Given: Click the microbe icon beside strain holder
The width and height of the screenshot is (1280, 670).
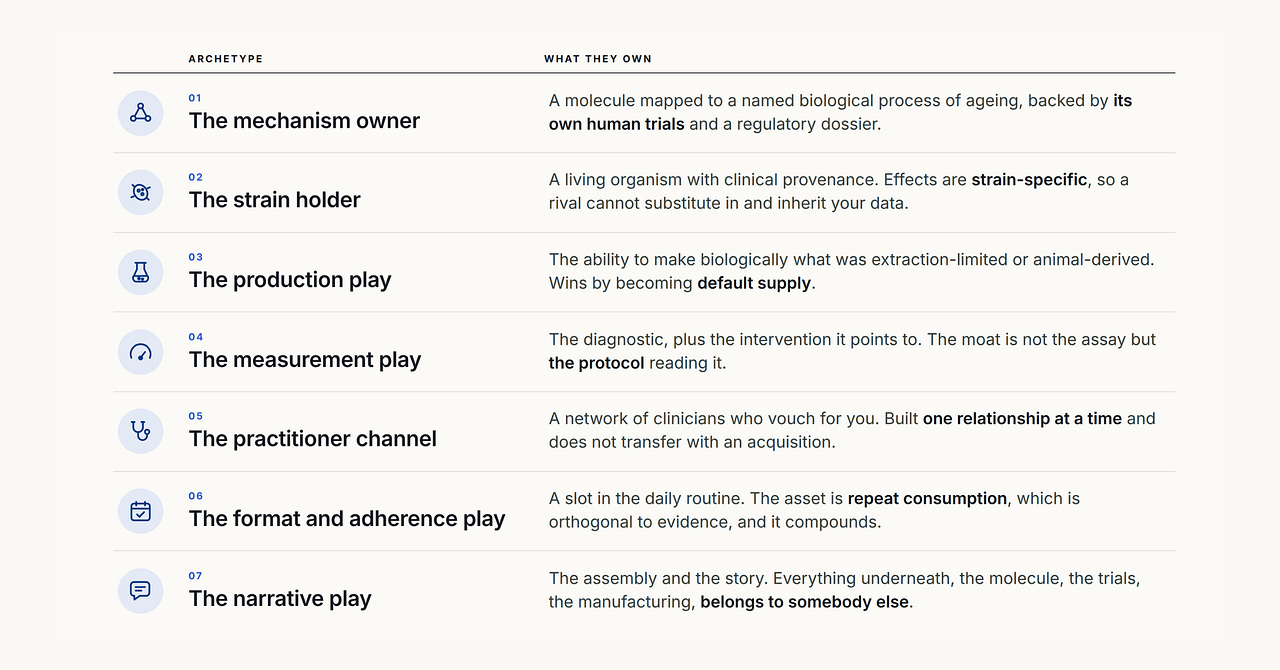Looking at the screenshot, I should pos(141,192).
